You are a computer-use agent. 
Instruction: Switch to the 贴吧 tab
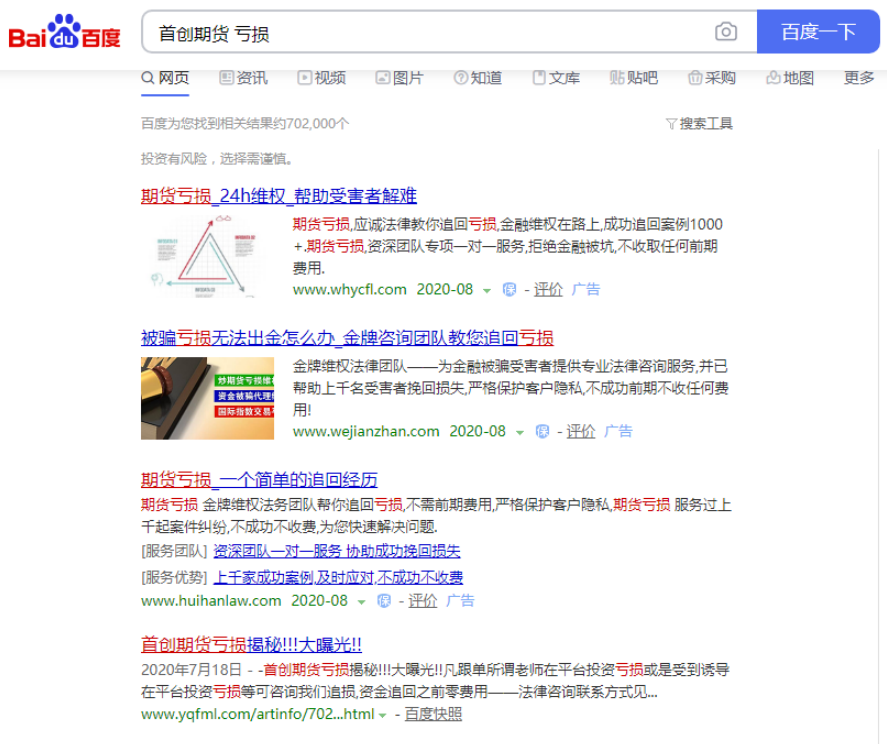click(x=634, y=78)
